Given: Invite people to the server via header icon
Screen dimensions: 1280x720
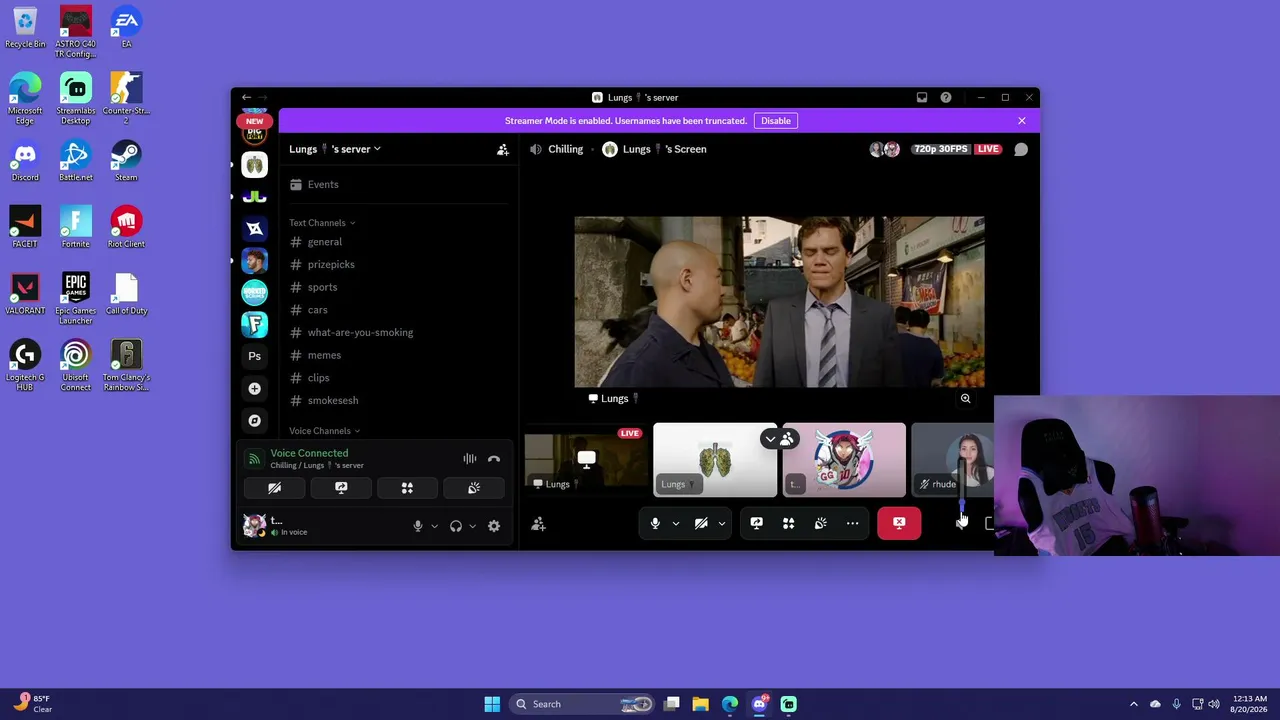Looking at the screenshot, I should click(503, 149).
